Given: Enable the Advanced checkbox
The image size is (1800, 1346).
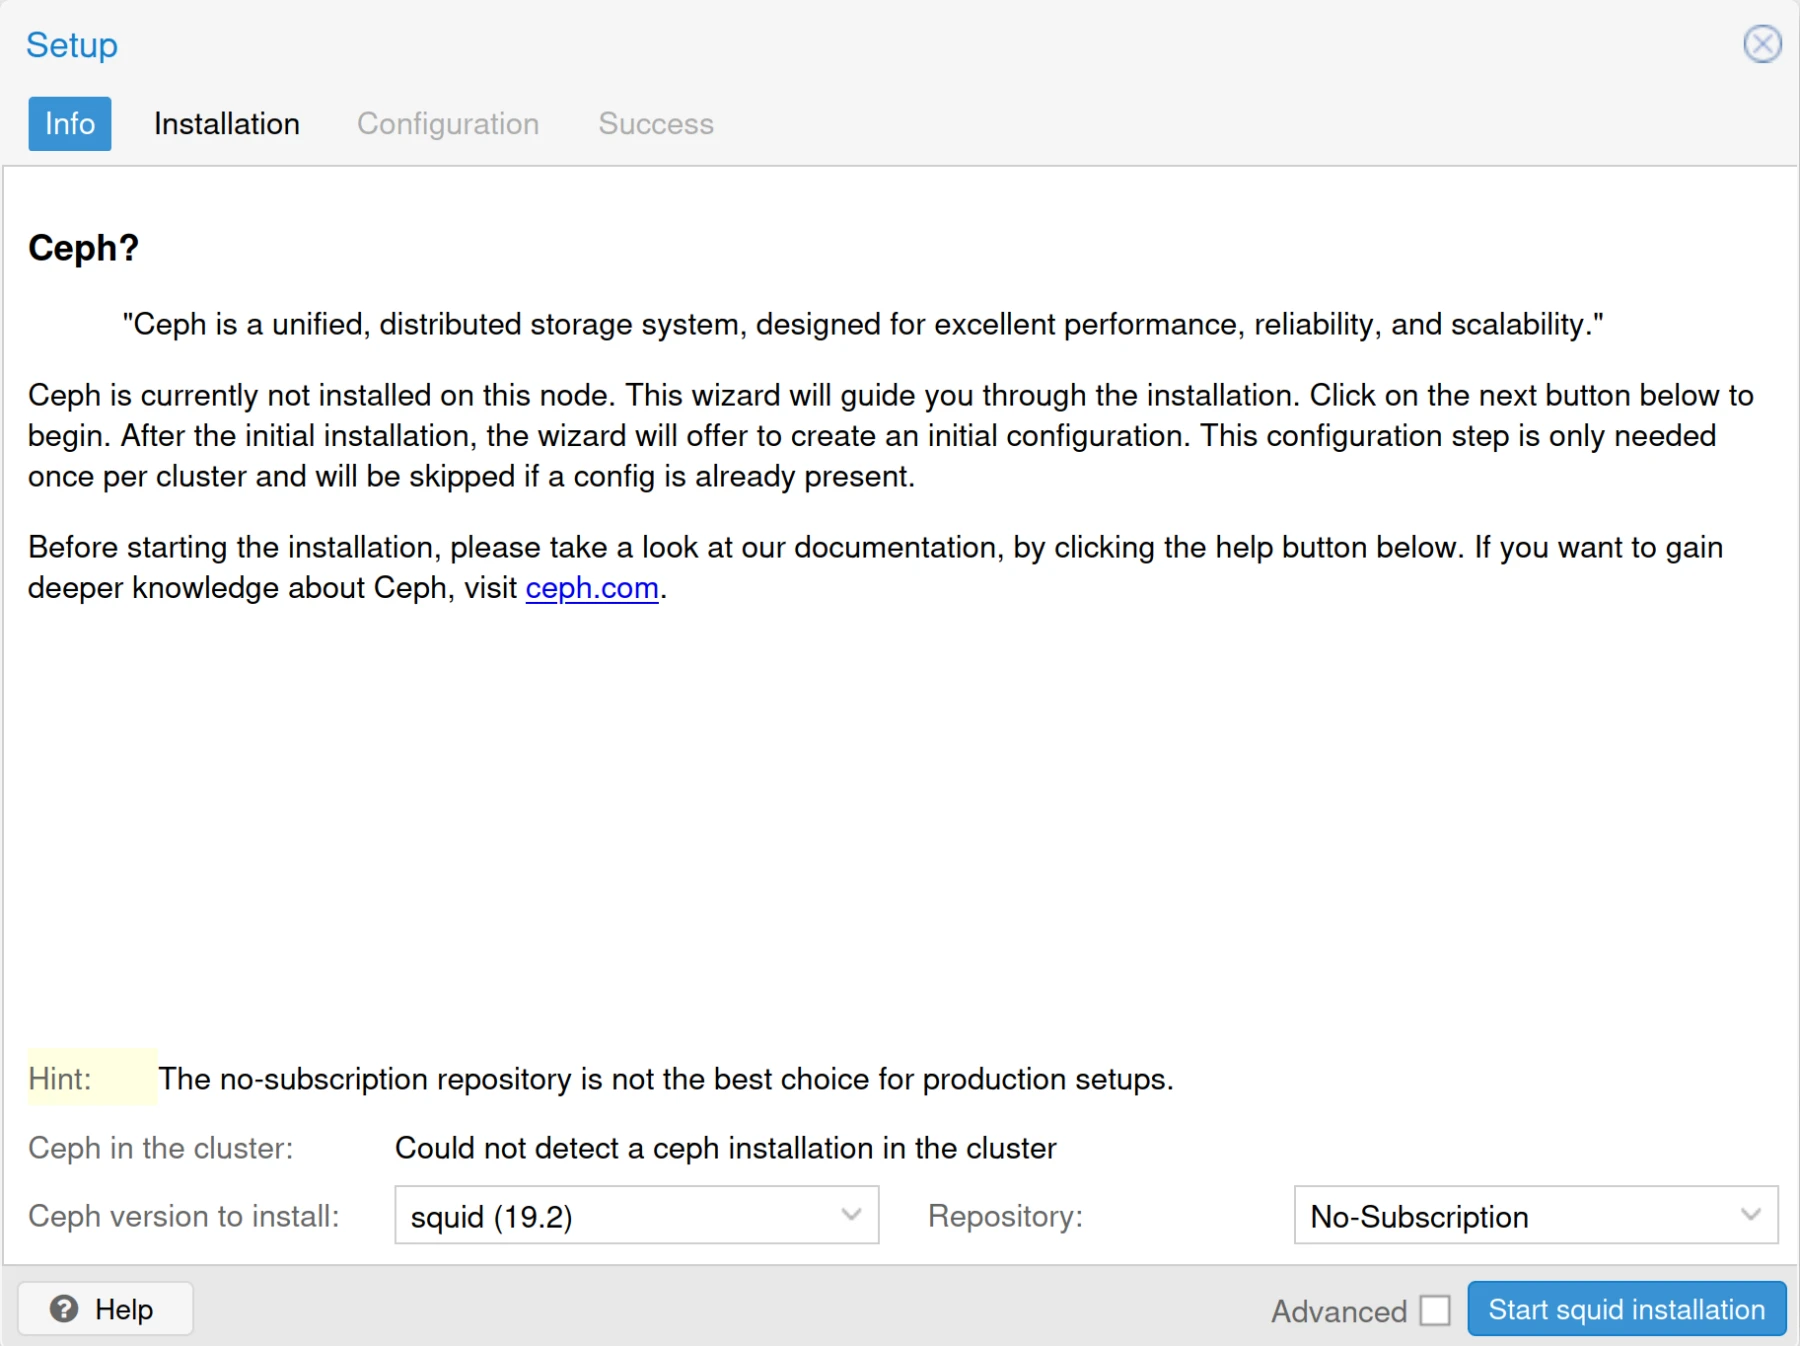Looking at the screenshot, I should [x=1434, y=1309].
